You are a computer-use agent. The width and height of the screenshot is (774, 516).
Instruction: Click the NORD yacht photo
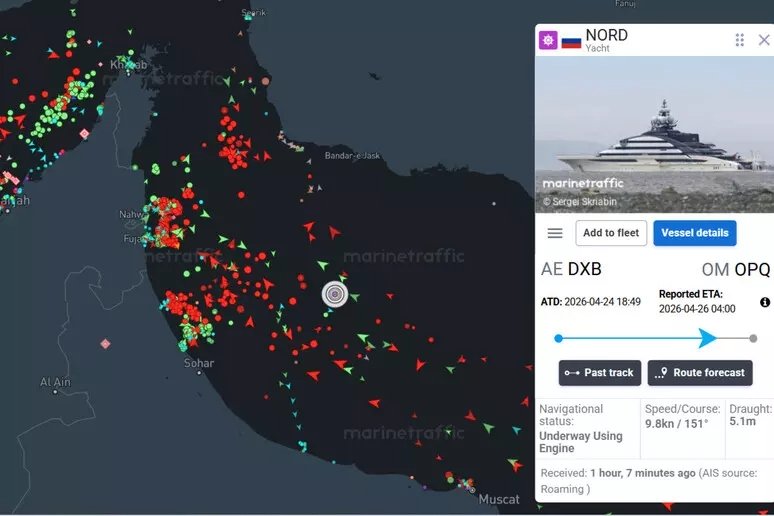[x=653, y=133]
